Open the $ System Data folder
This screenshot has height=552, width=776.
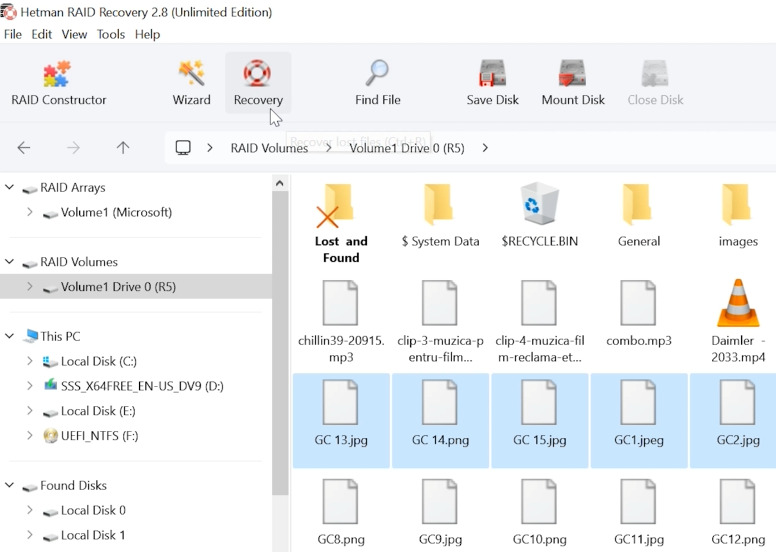(x=440, y=215)
